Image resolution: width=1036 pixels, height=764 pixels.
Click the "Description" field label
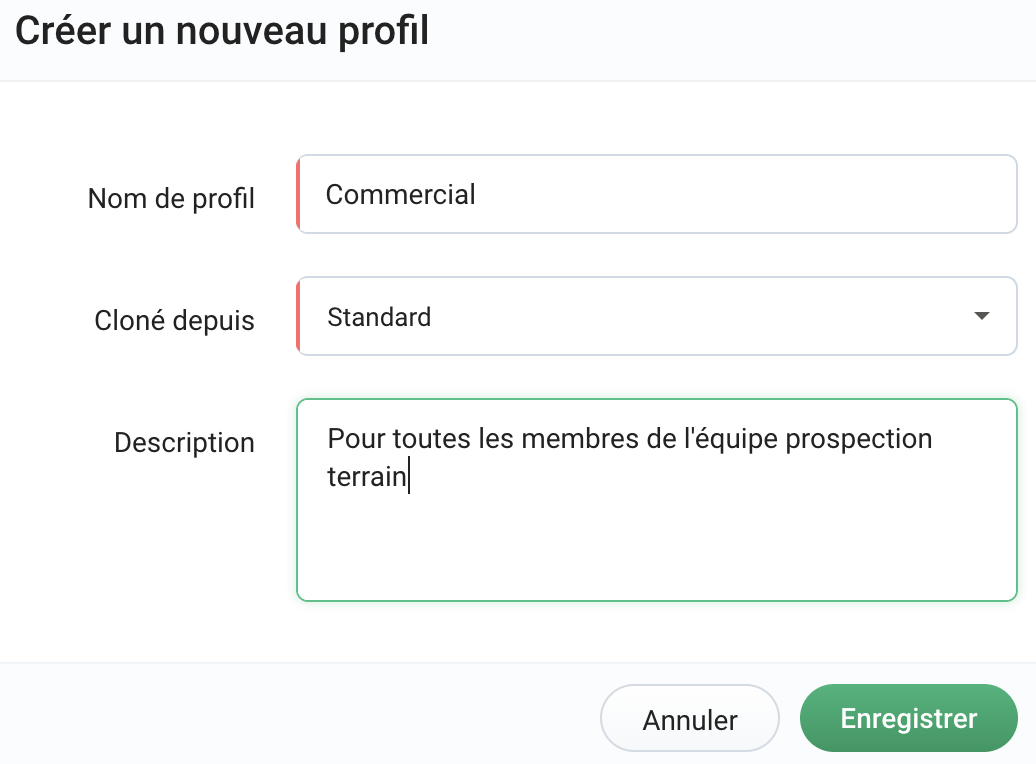click(x=184, y=442)
